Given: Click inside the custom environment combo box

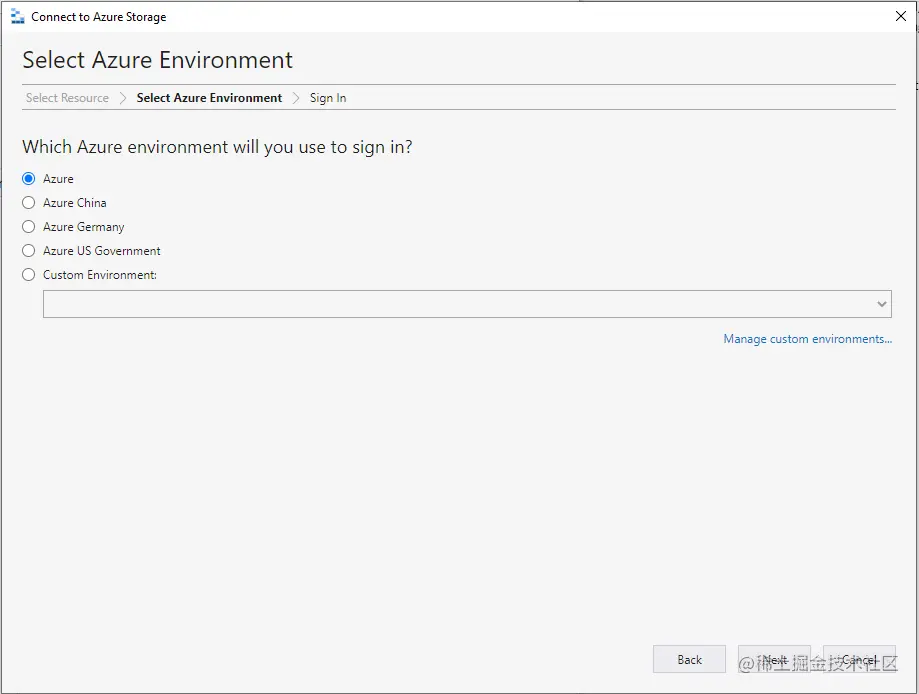Looking at the screenshot, I should 400,303.
